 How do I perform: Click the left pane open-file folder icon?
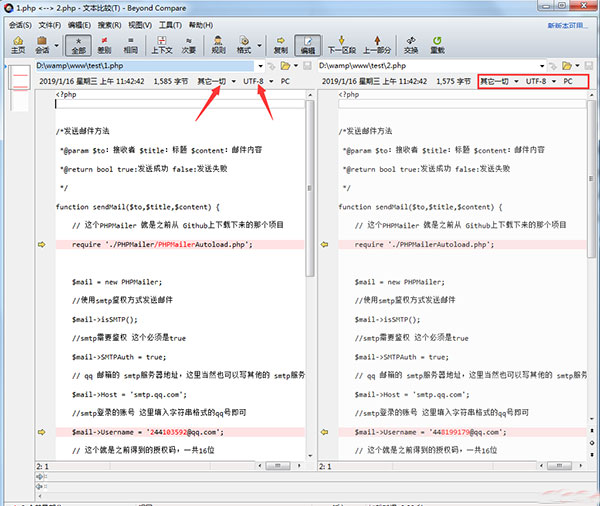point(285,66)
